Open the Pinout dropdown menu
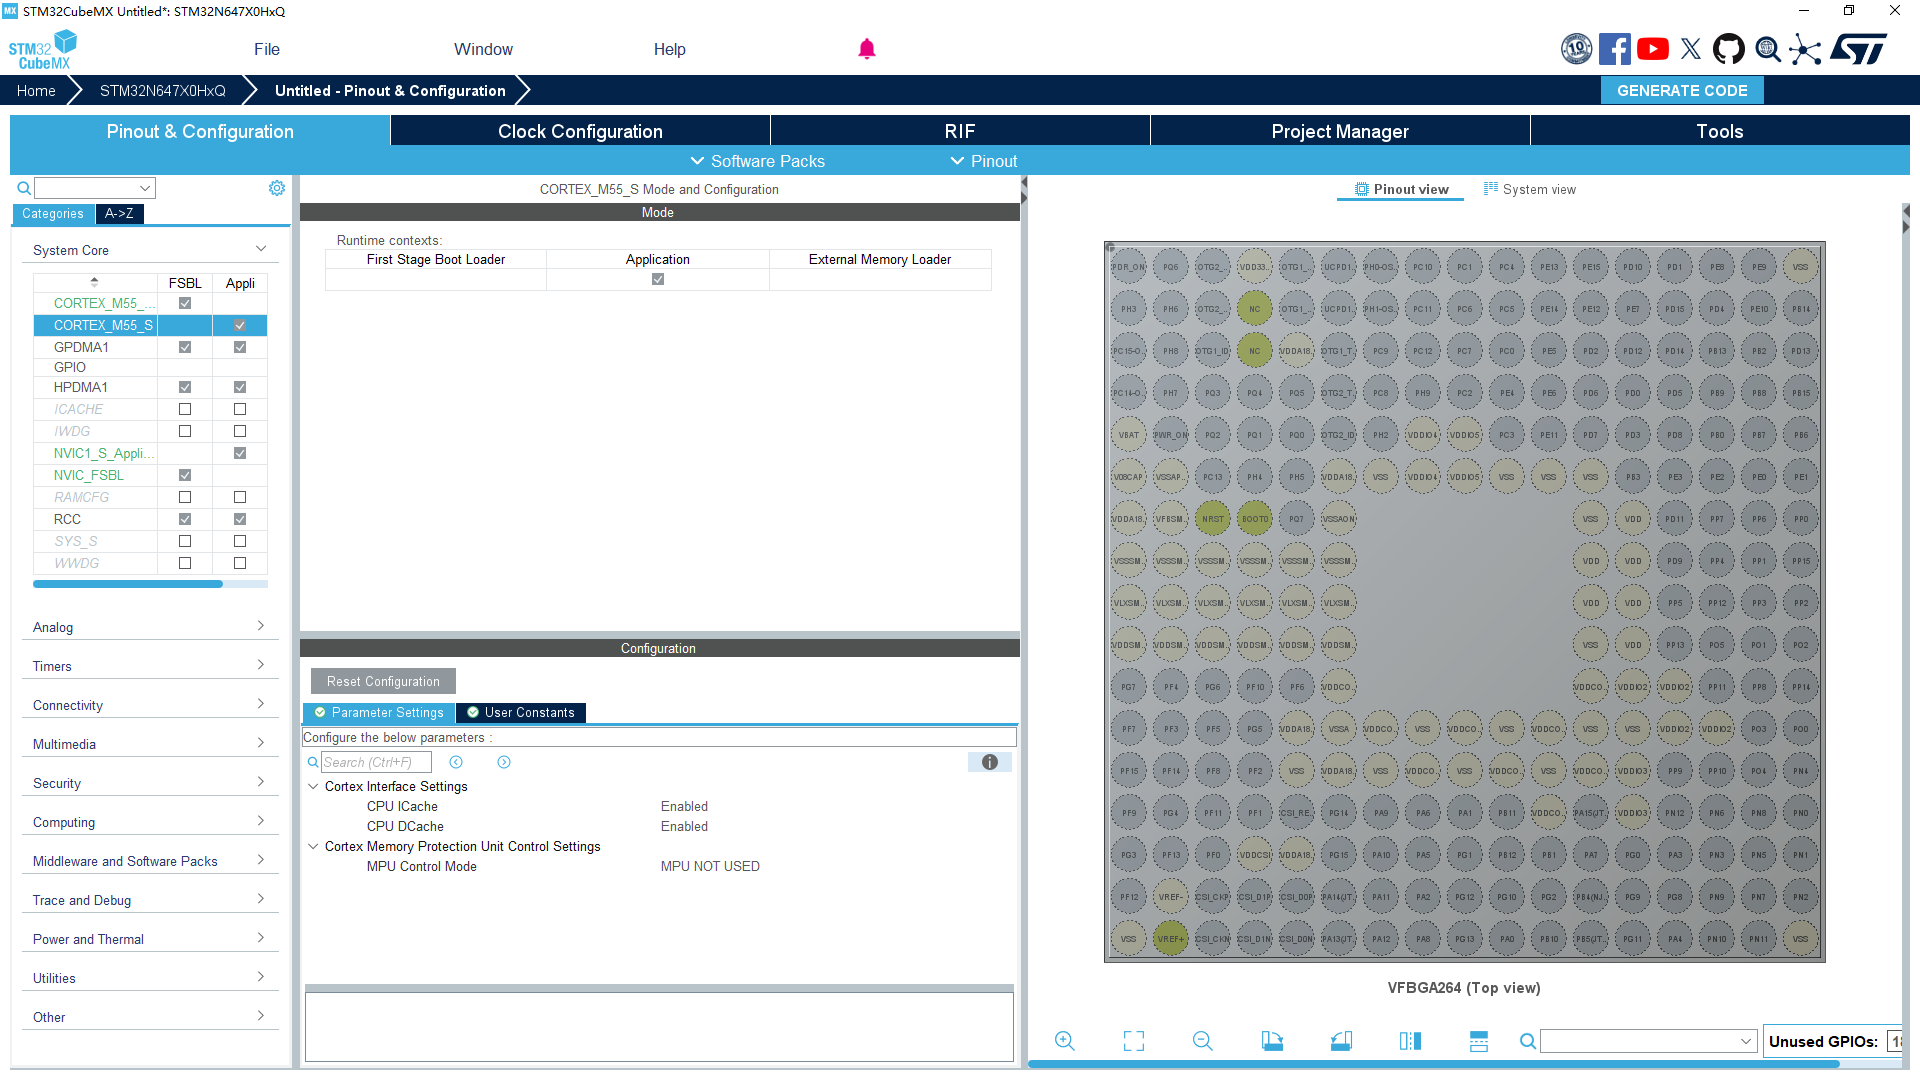The width and height of the screenshot is (1920, 1080). click(x=984, y=161)
